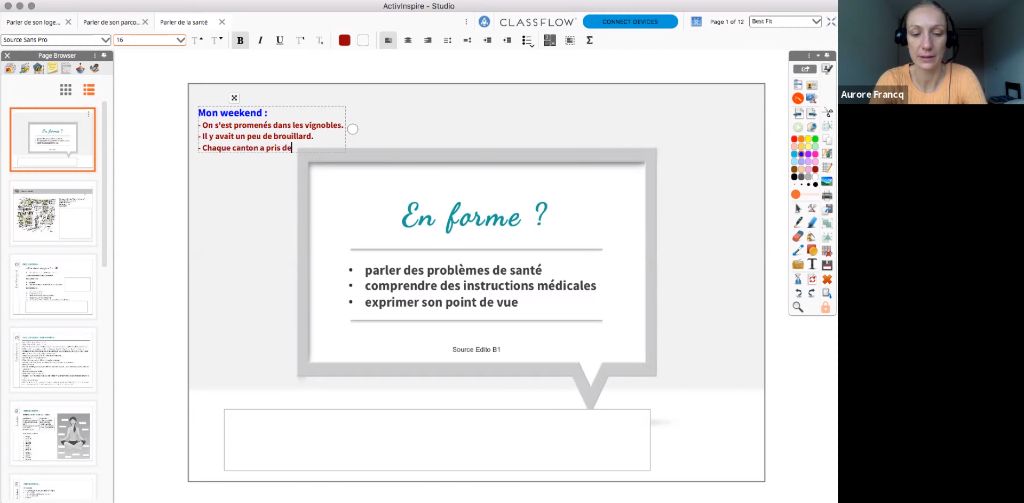Click the superscript icon
Viewport: 1024px width, 503px height.
pos(300,41)
